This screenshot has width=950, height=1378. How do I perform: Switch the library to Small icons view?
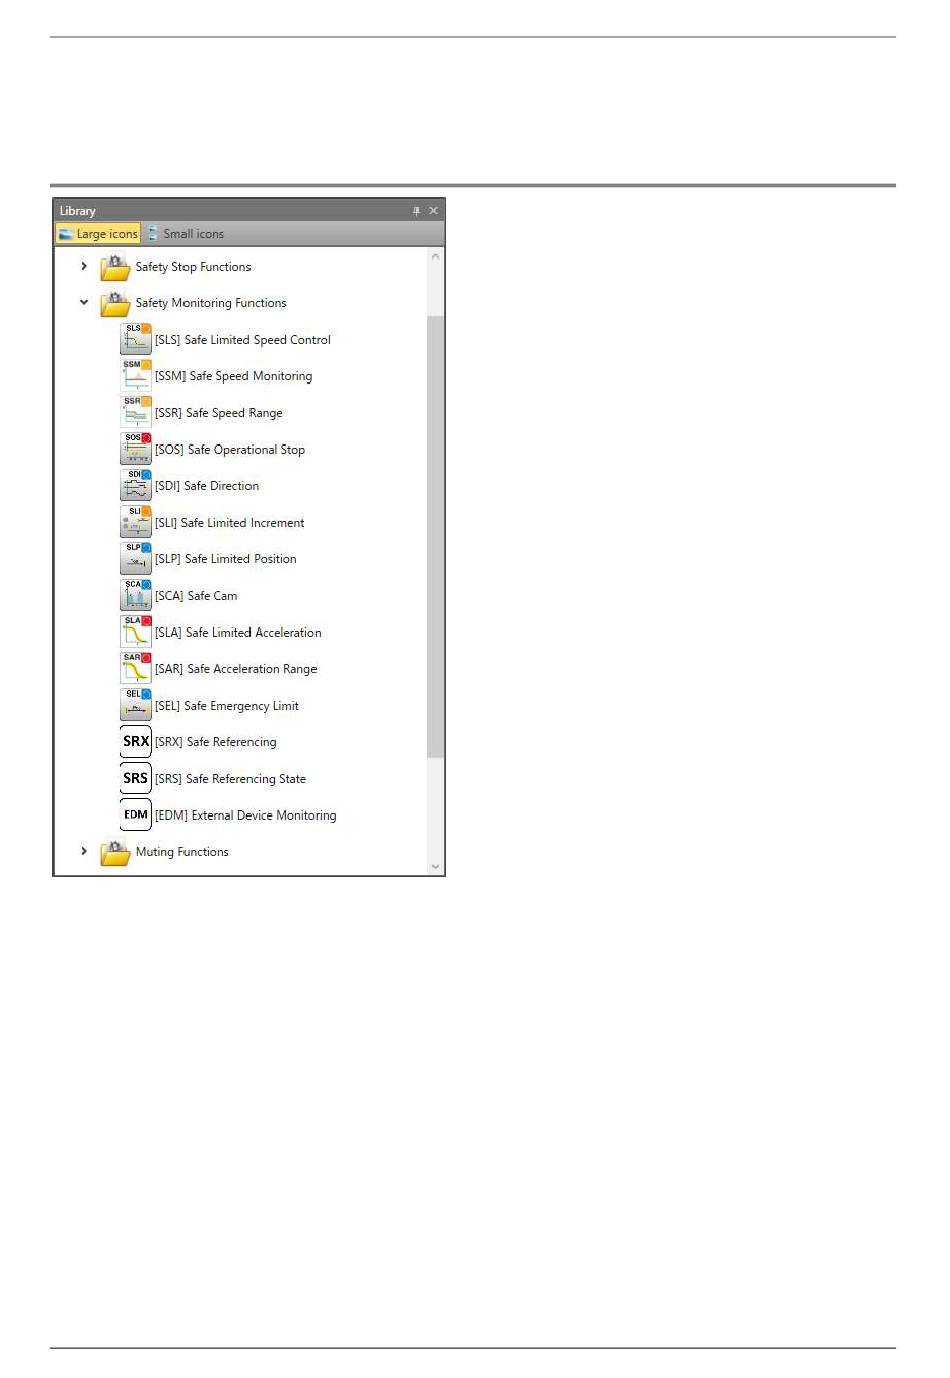point(185,234)
